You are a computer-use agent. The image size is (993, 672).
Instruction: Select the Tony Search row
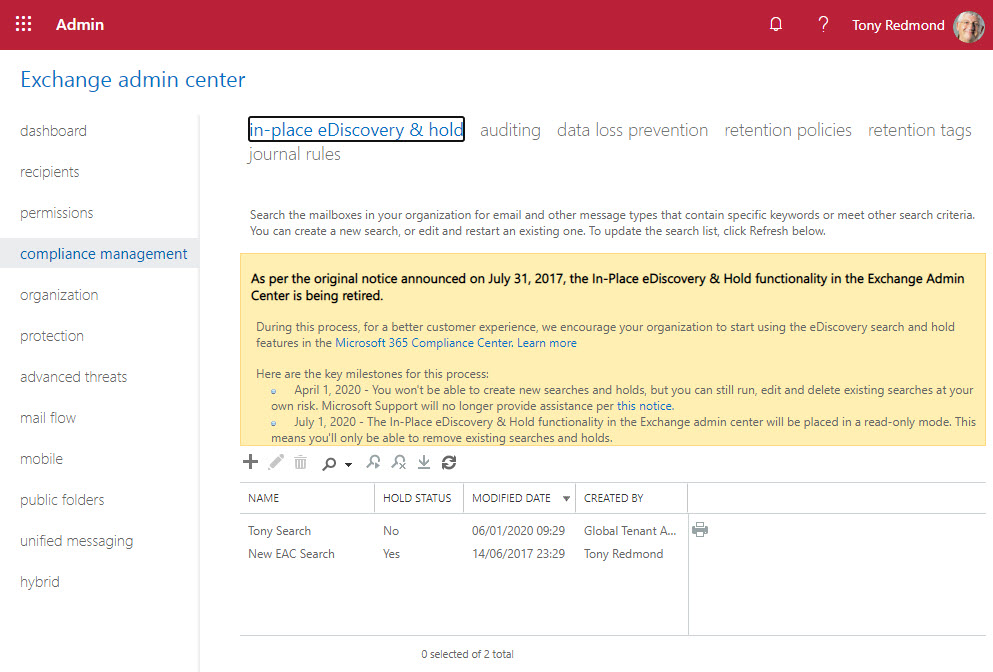[x=464, y=531]
